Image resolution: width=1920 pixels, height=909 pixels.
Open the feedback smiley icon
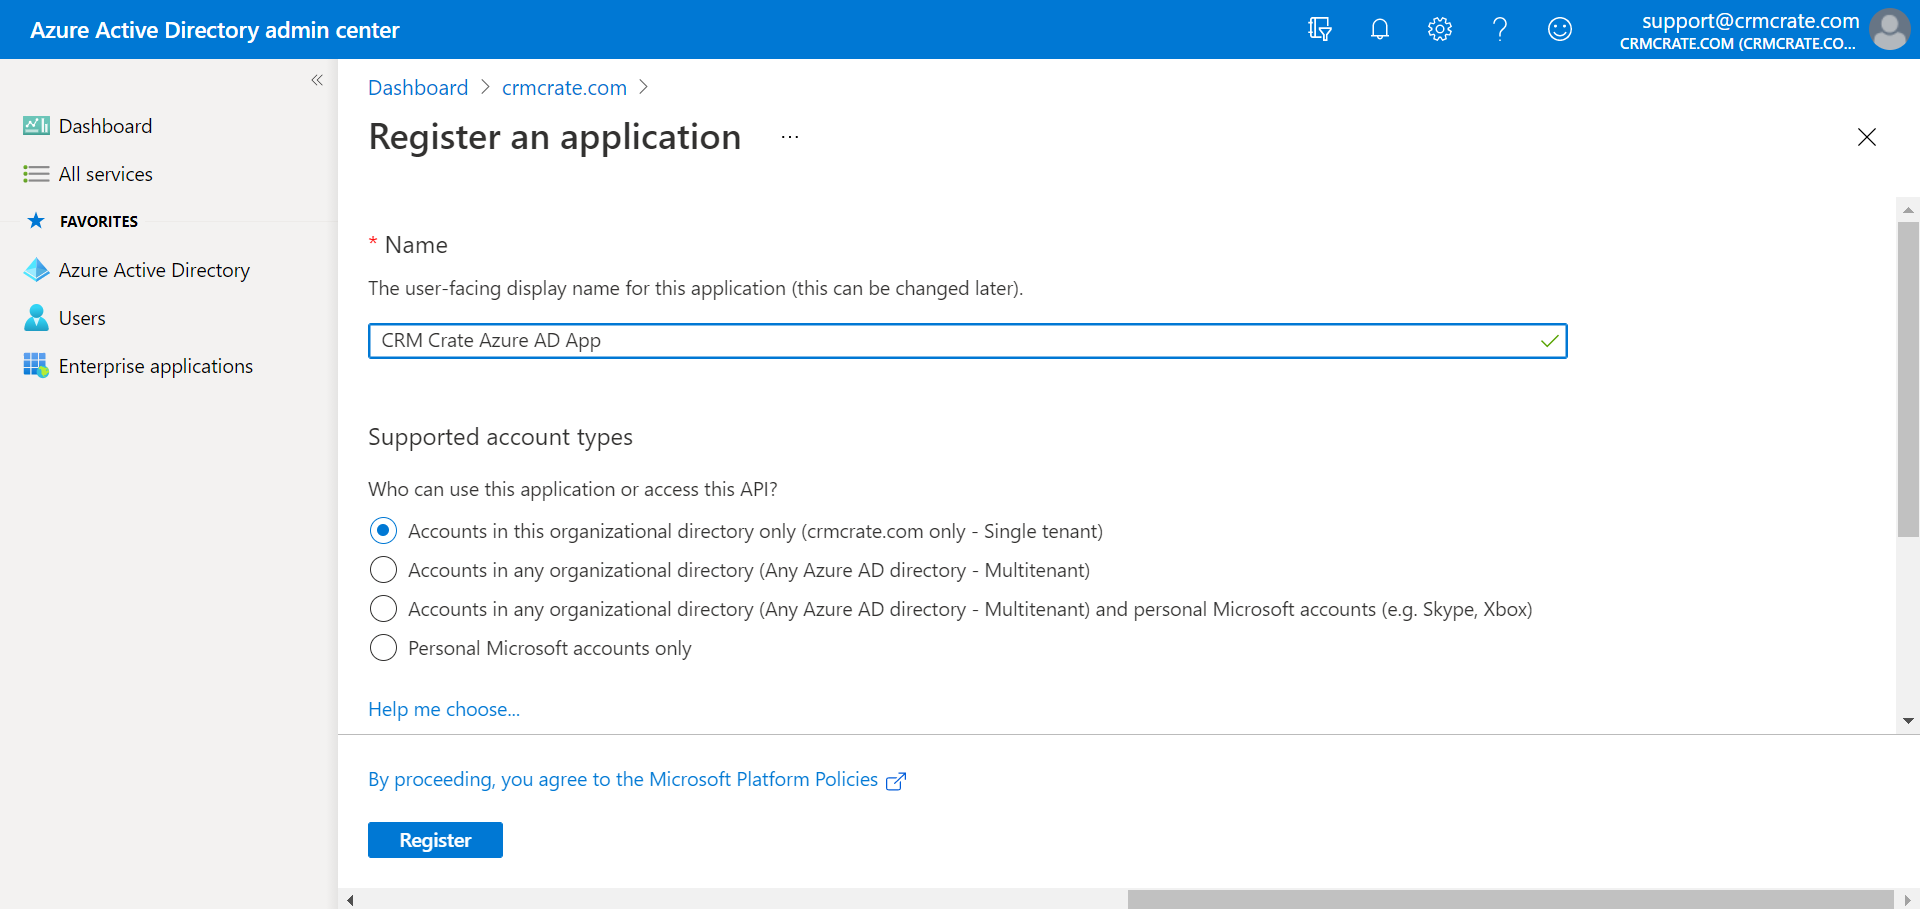click(1560, 29)
